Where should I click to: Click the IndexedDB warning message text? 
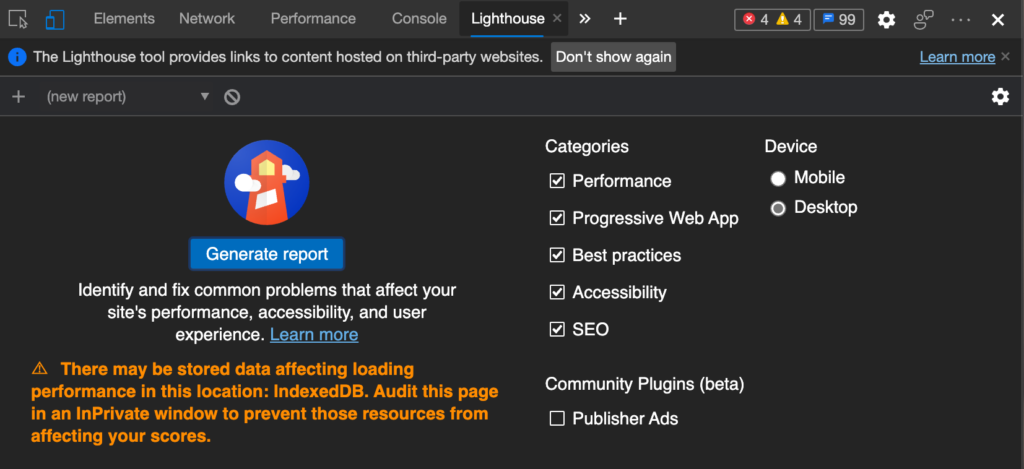click(265, 403)
